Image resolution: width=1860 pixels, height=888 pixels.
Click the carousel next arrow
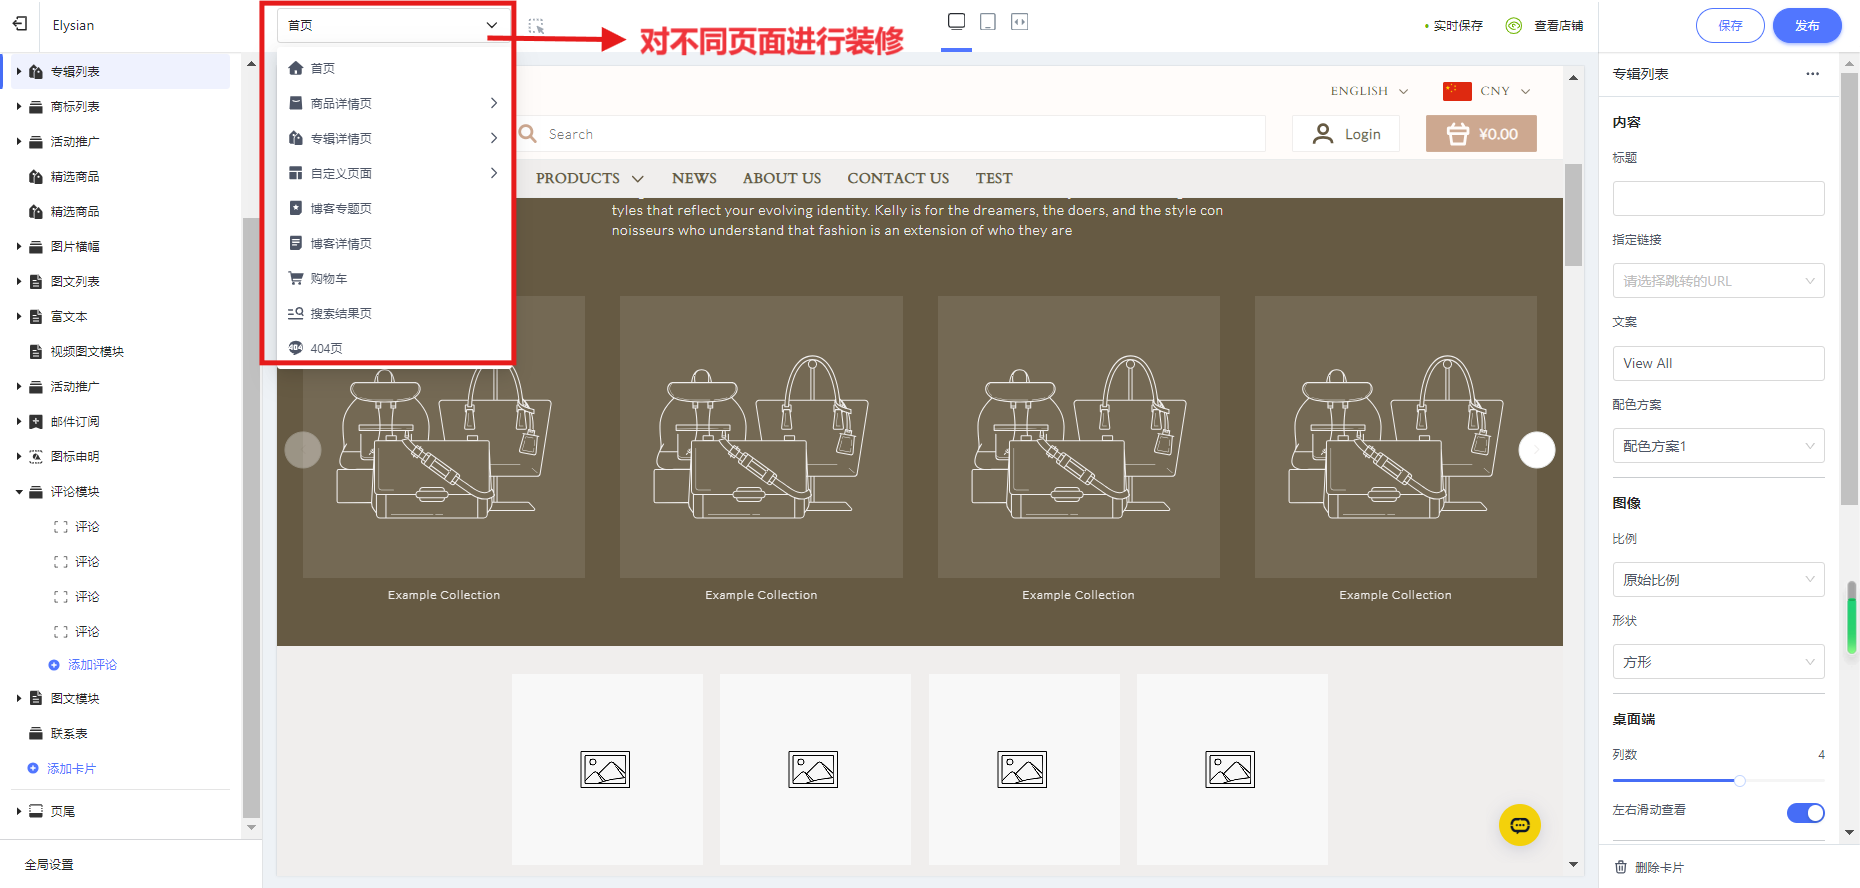coord(1536,450)
